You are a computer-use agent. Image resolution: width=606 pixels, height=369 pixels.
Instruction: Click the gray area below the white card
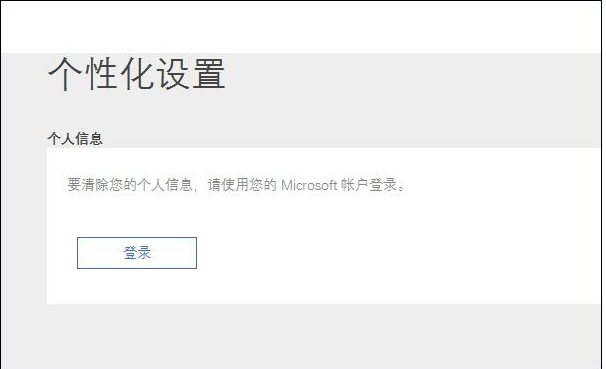pos(301,336)
